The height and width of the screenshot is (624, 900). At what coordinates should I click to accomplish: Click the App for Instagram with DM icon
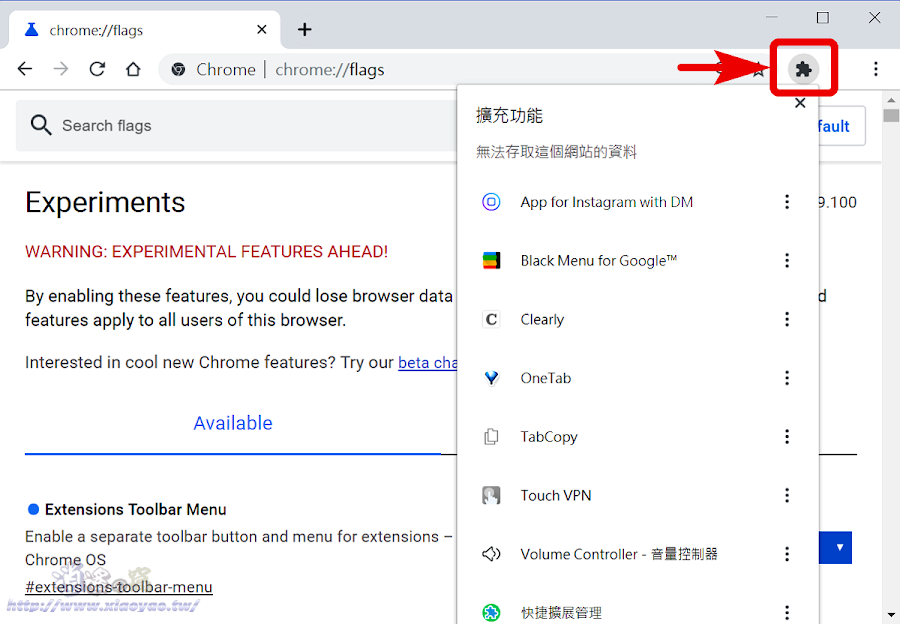coord(491,202)
